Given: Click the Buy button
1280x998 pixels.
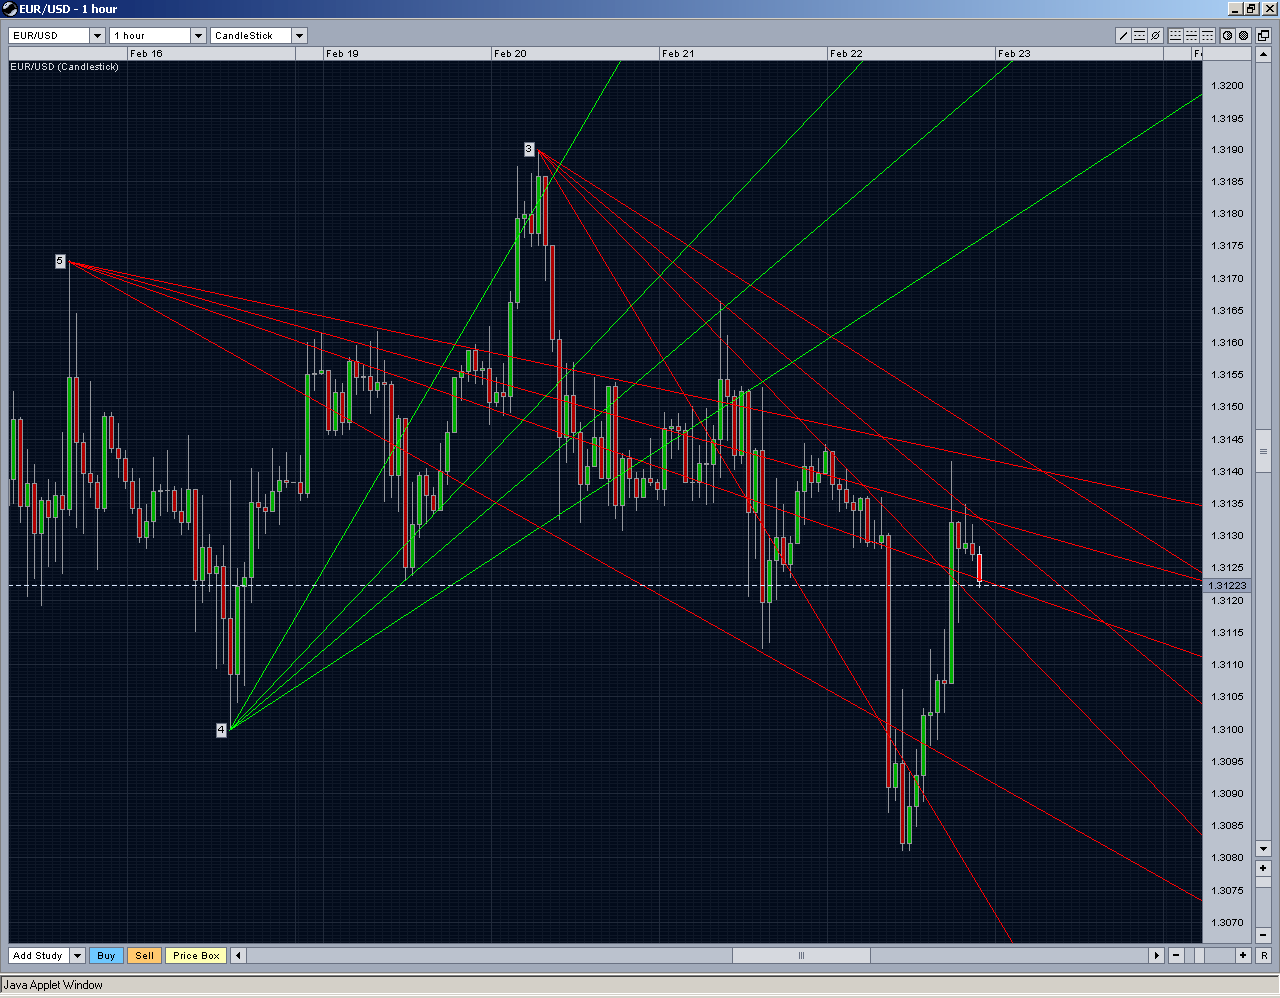Looking at the screenshot, I should 106,955.
